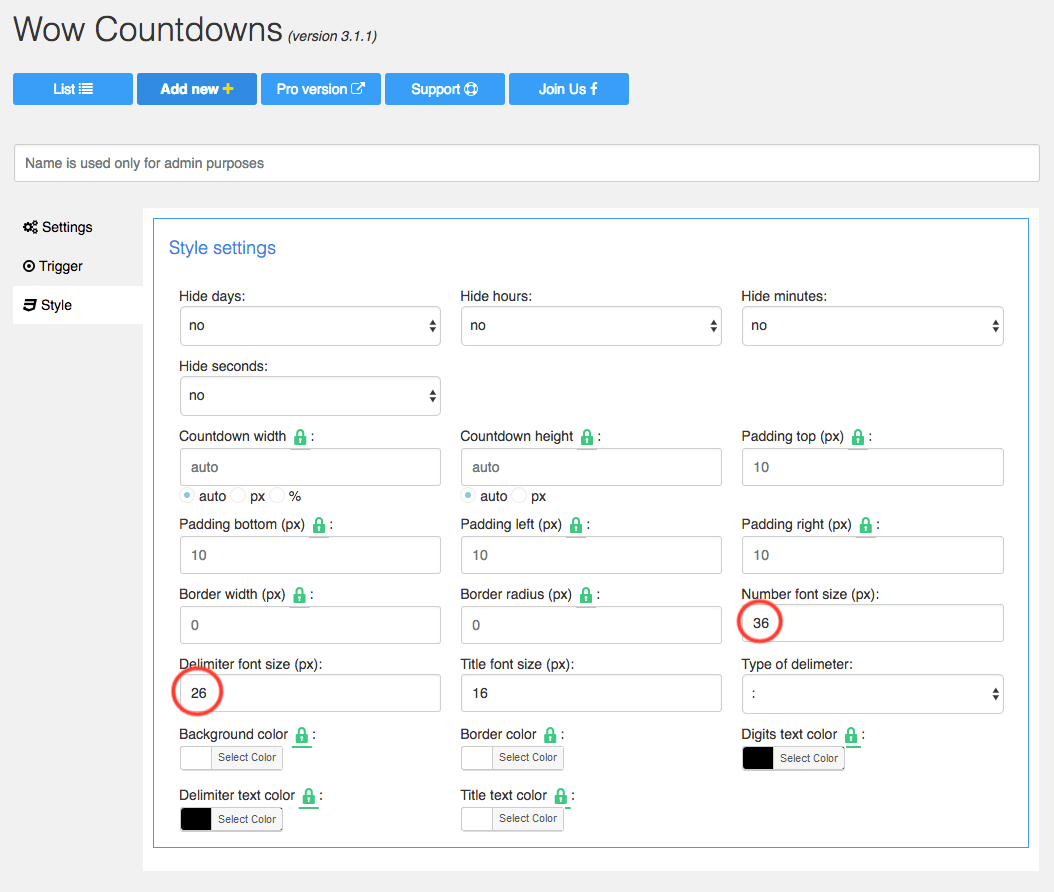The height and width of the screenshot is (892, 1054).
Task: Click the Delimiter font size field
Action: (x=310, y=693)
